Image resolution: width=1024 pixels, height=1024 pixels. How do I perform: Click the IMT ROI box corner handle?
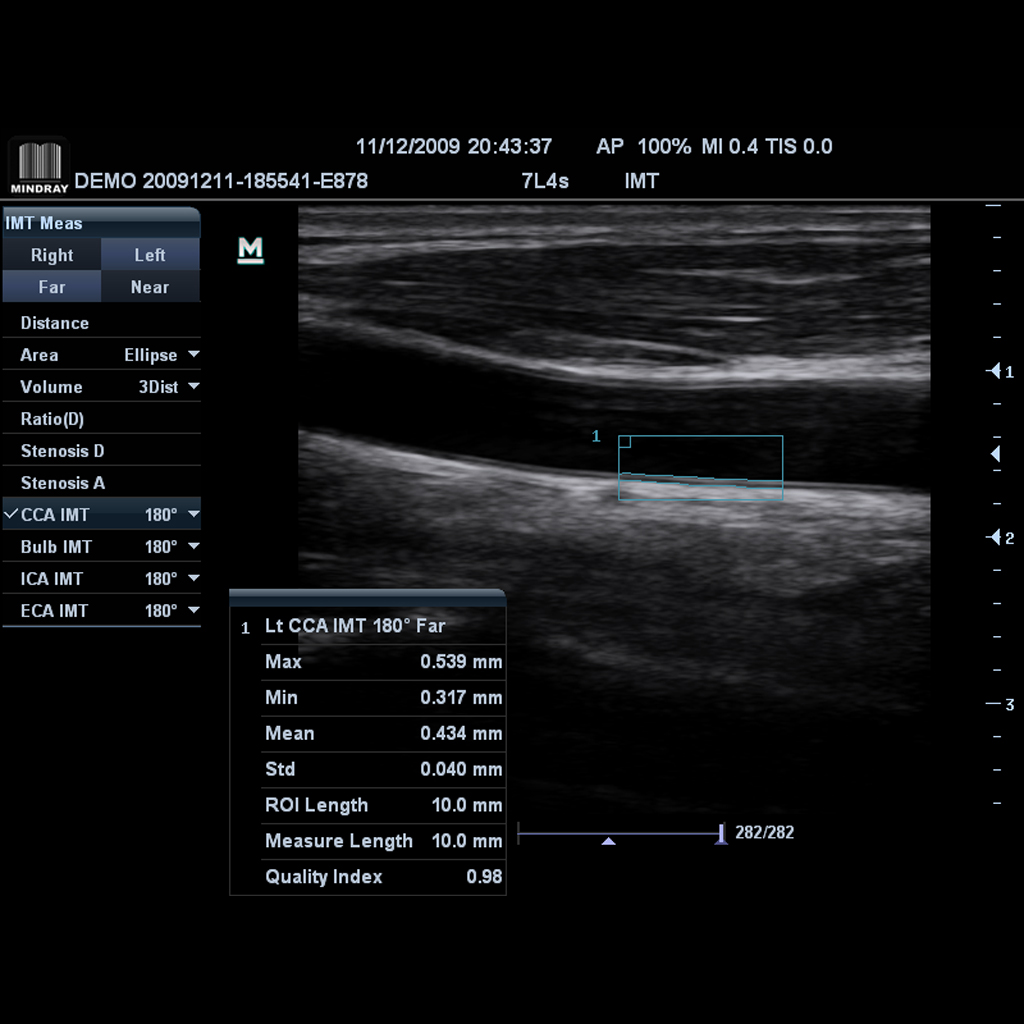[x=625, y=442]
